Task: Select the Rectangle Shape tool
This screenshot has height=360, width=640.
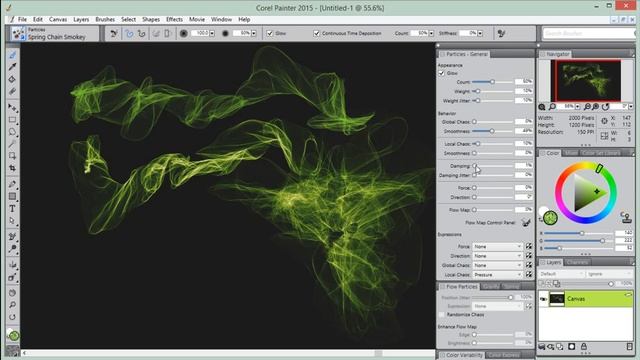Action: tap(12, 196)
